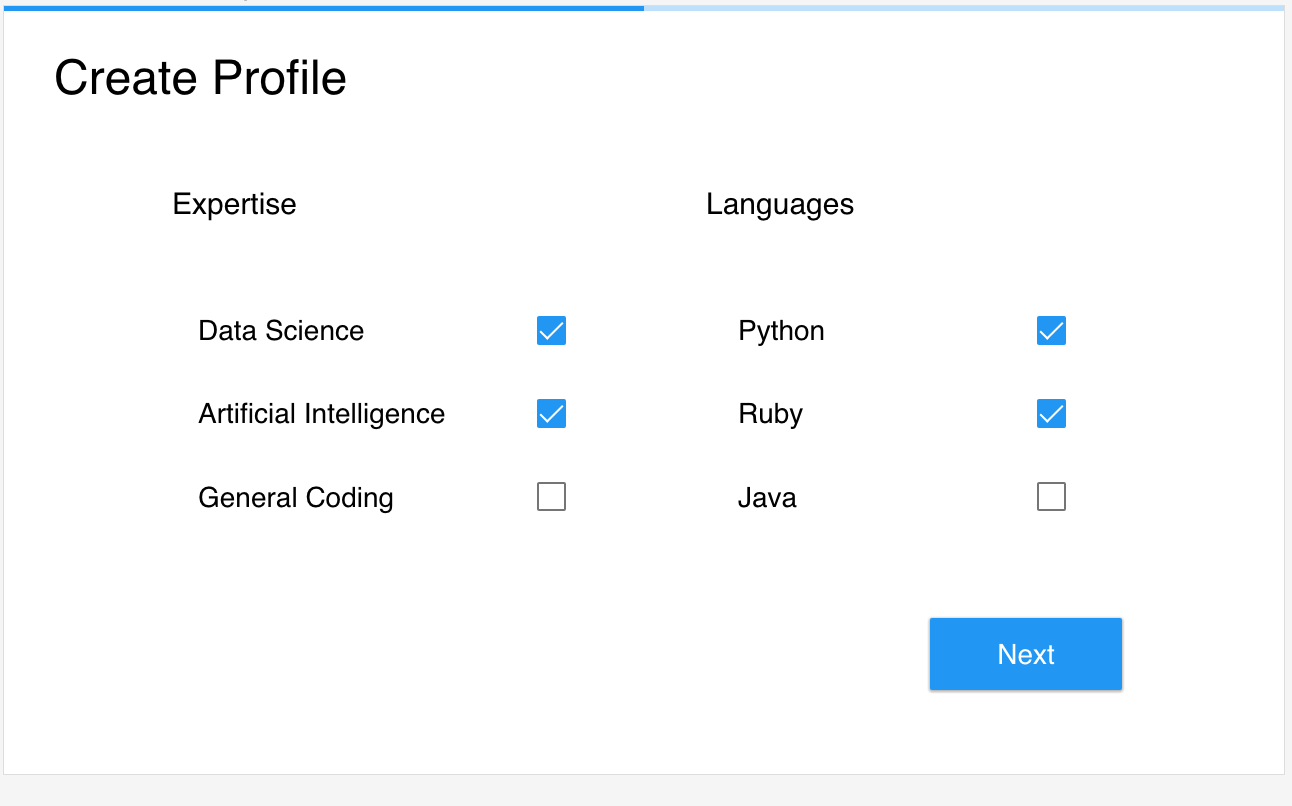Viewport: 1292px width, 806px height.
Task: Click the filled part of the progress bar
Action: click(322, 7)
